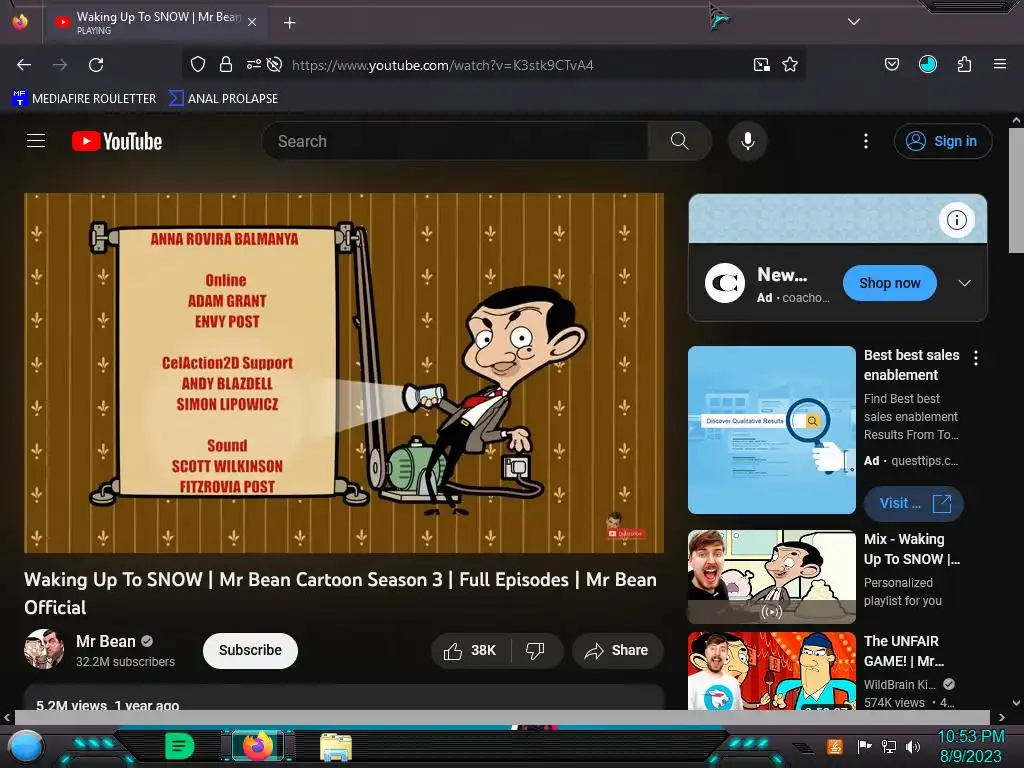This screenshot has width=1024, height=768.
Task: Open the Start orb button
Action: pos(26,747)
